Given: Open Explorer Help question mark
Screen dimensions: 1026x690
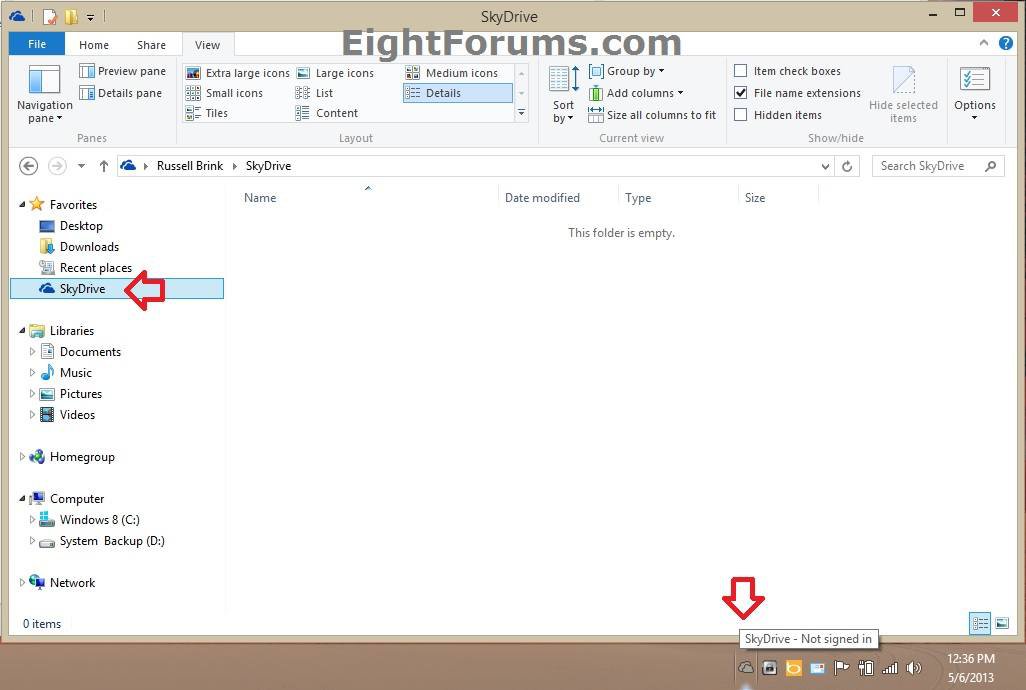Looking at the screenshot, I should 1006,43.
